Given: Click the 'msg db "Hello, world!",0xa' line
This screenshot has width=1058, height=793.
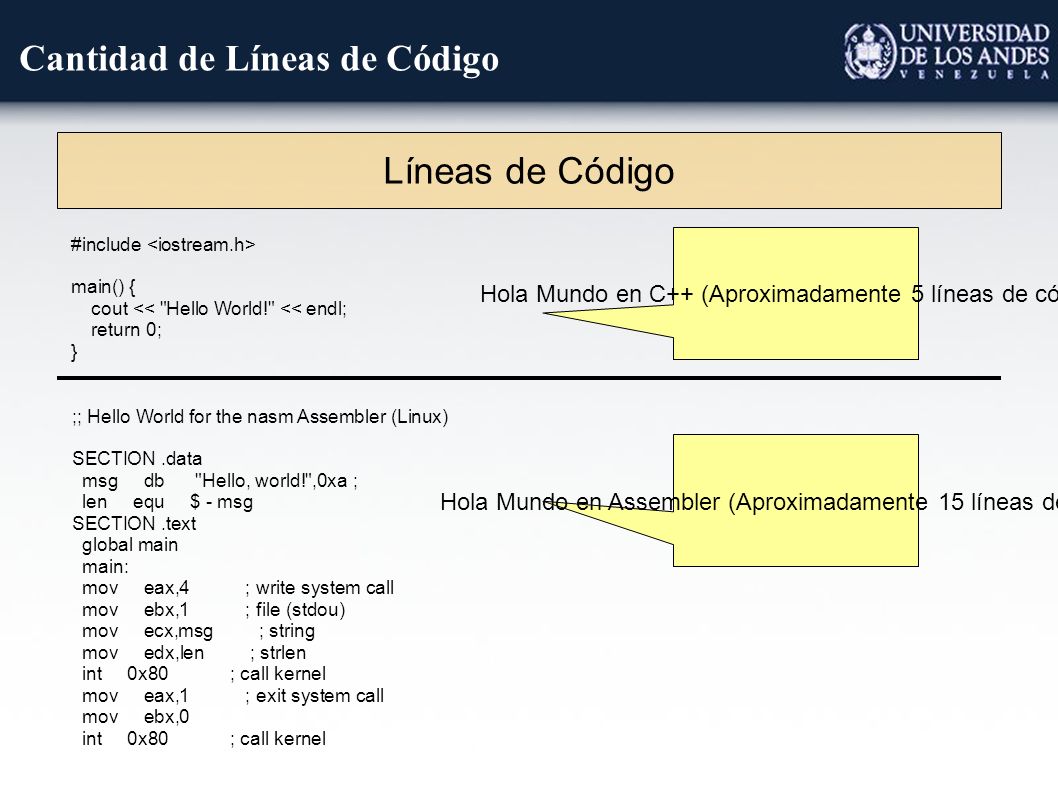Looking at the screenshot, I should (219, 481).
